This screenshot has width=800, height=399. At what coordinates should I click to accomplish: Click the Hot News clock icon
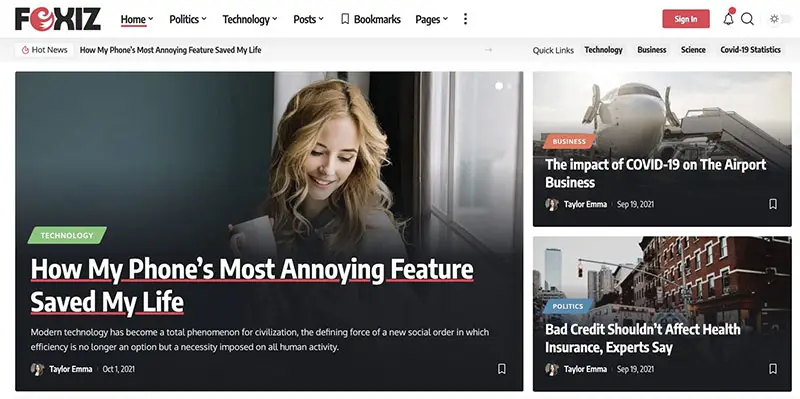pyautogui.click(x=25, y=50)
